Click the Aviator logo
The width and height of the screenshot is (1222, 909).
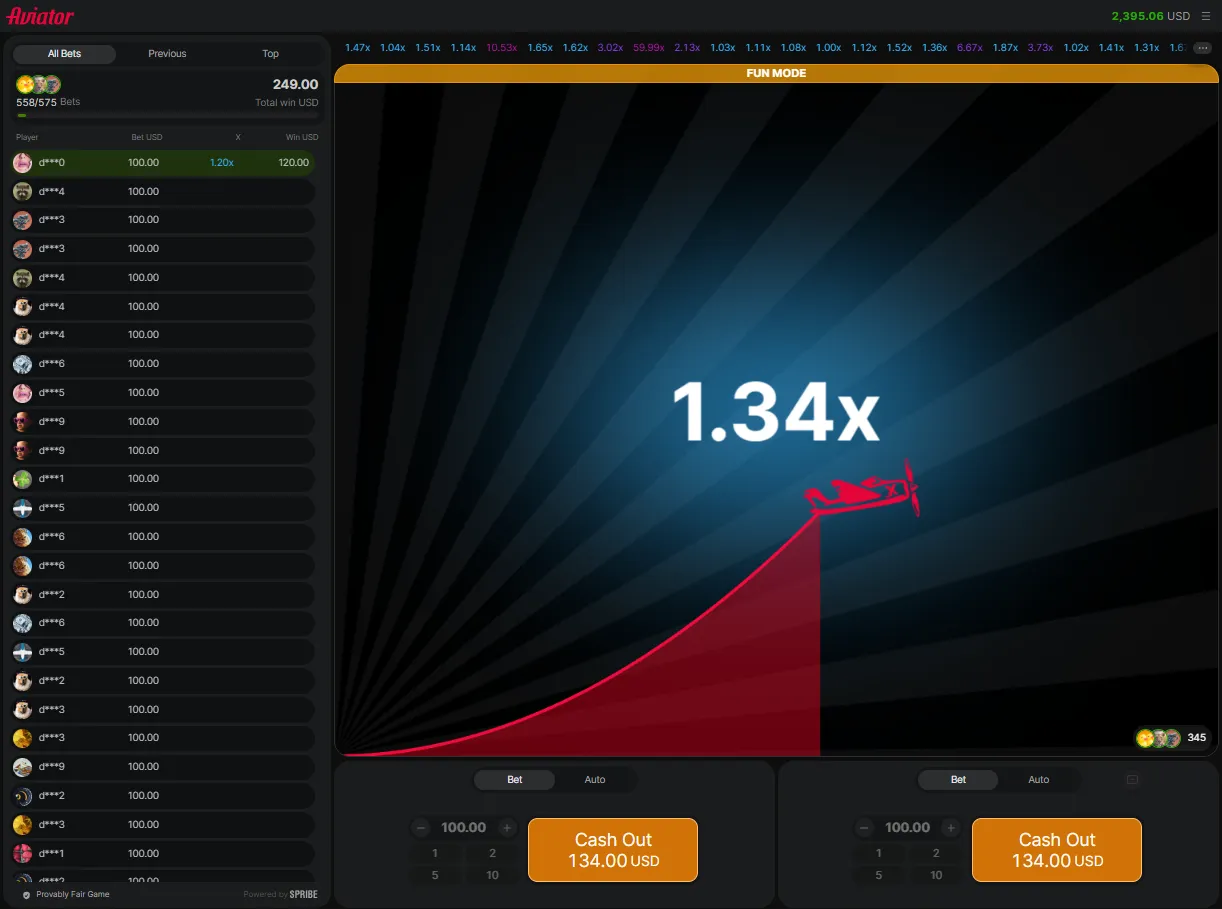tap(40, 16)
